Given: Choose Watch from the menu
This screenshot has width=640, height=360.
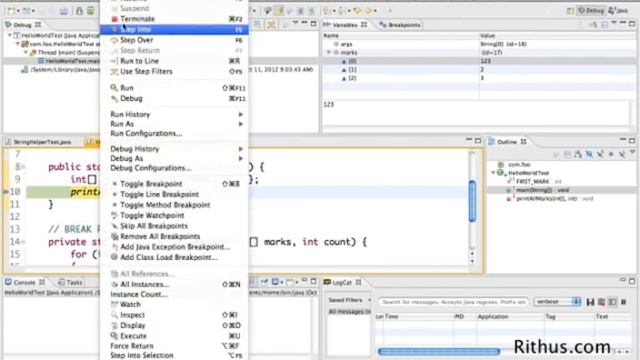Looking at the screenshot, I should point(174,304).
